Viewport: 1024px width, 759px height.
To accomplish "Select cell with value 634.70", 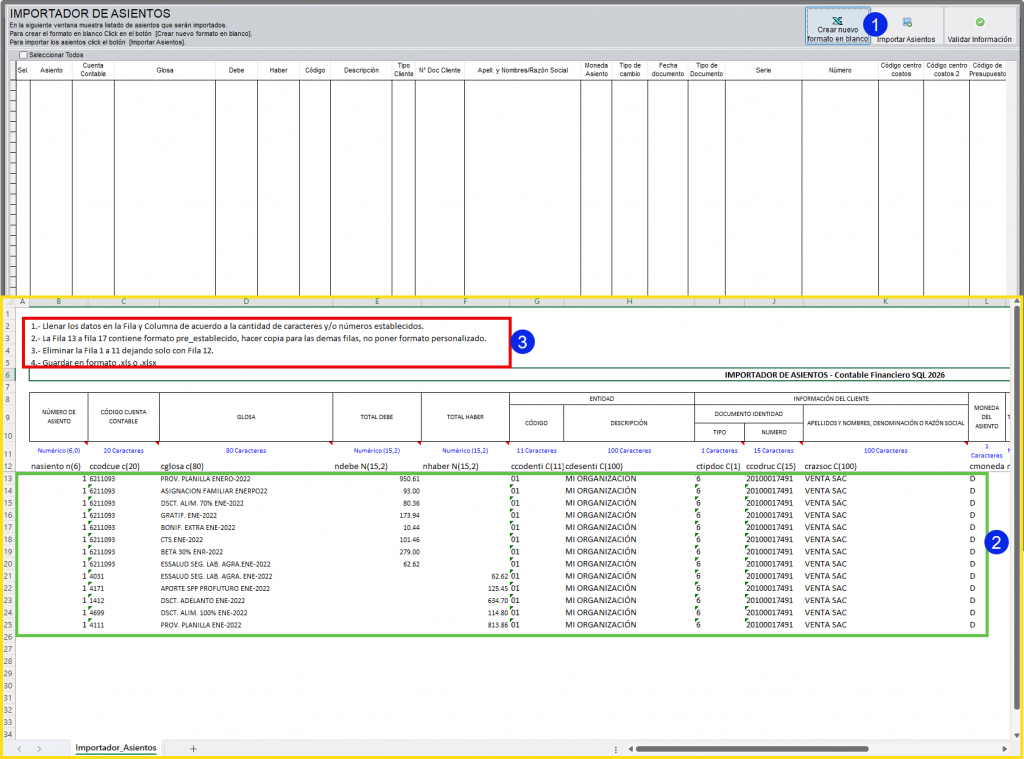I will coord(465,600).
